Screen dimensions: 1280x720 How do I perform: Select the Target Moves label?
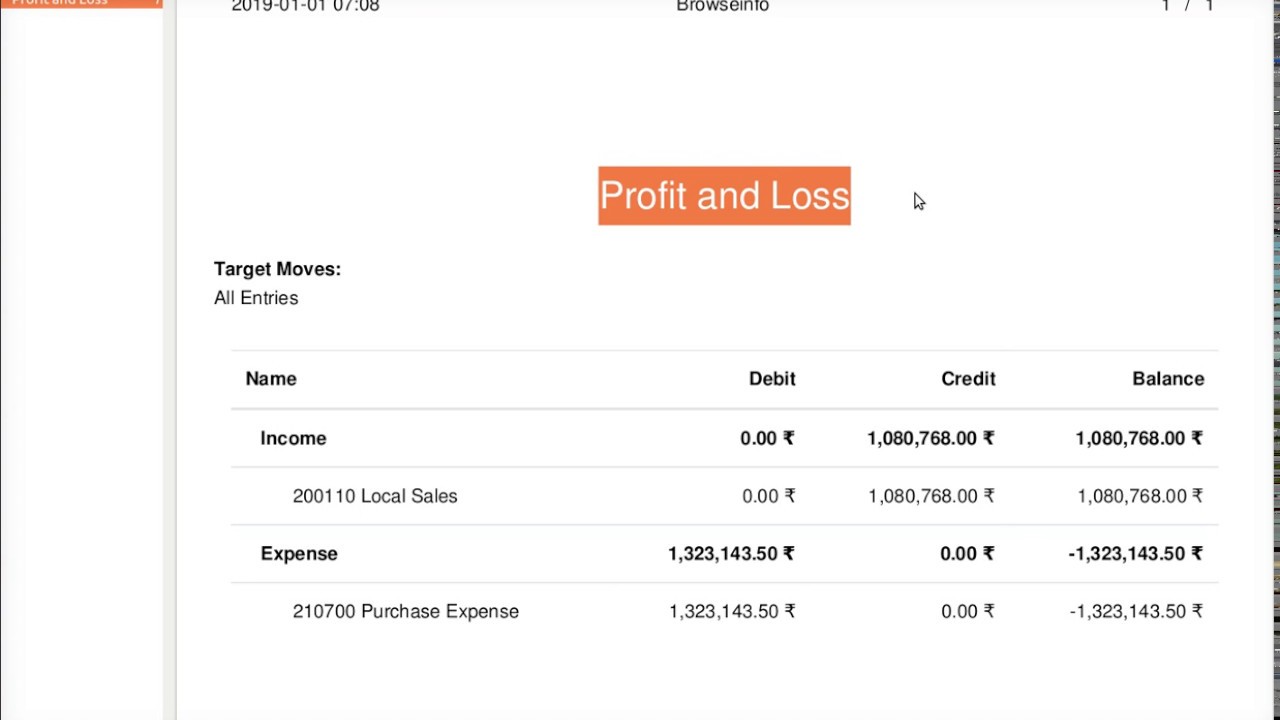click(277, 269)
